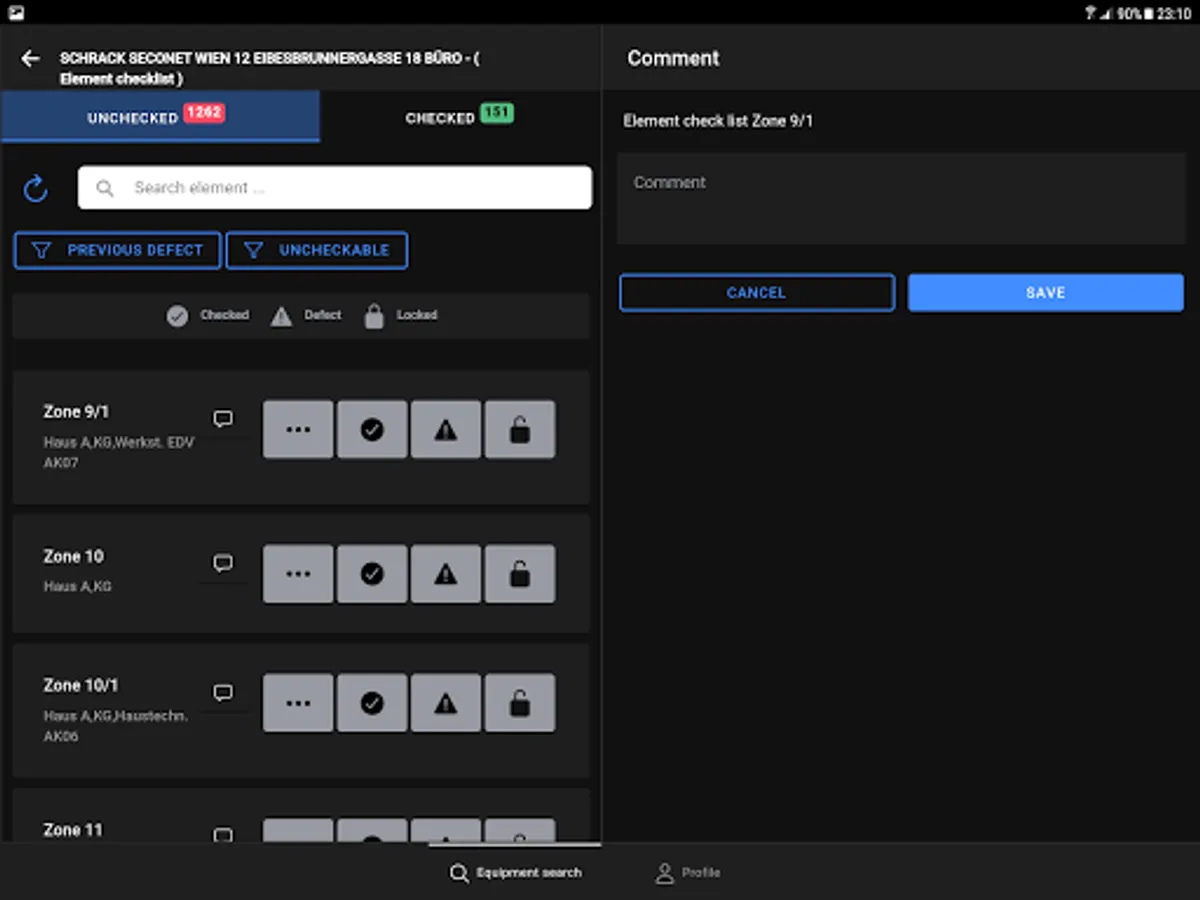Open more options for Zone 9/1
Image resolution: width=1200 pixels, height=900 pixels.
[298, 430]
